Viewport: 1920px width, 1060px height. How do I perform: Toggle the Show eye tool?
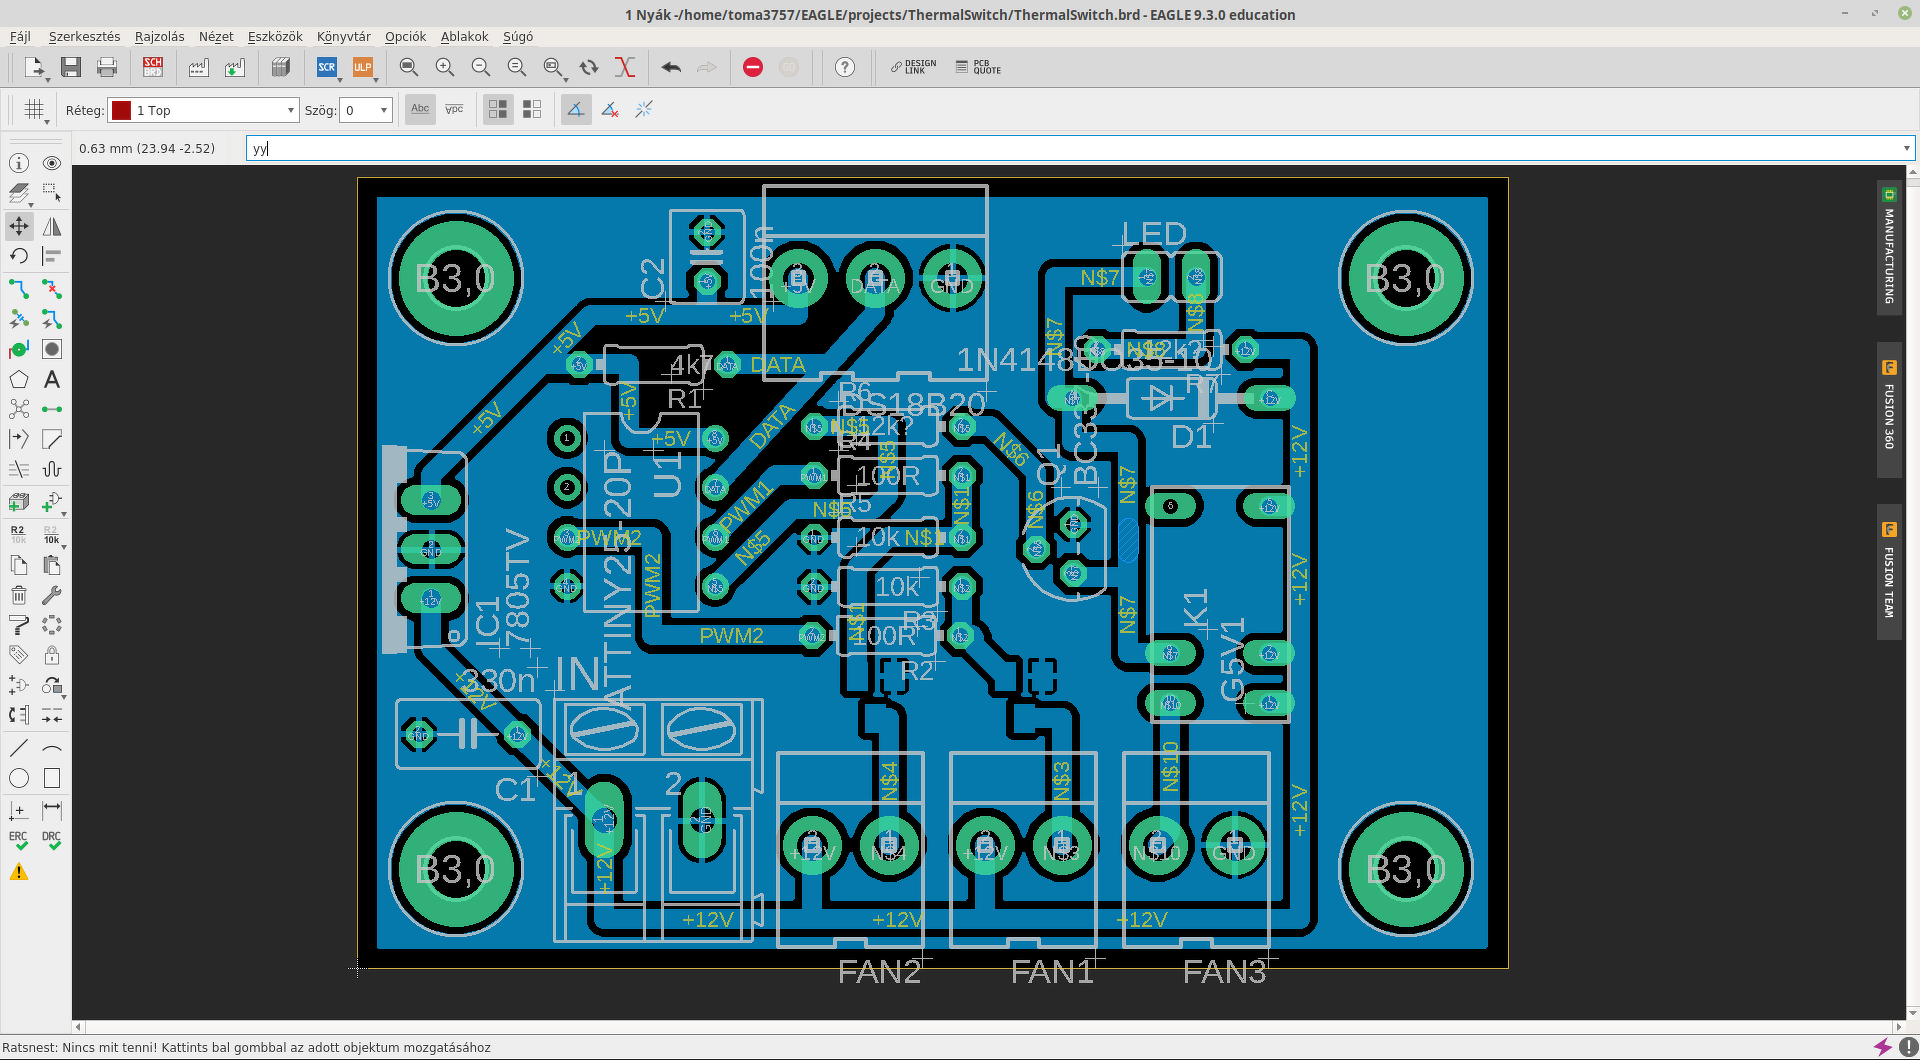coord(52,163)
